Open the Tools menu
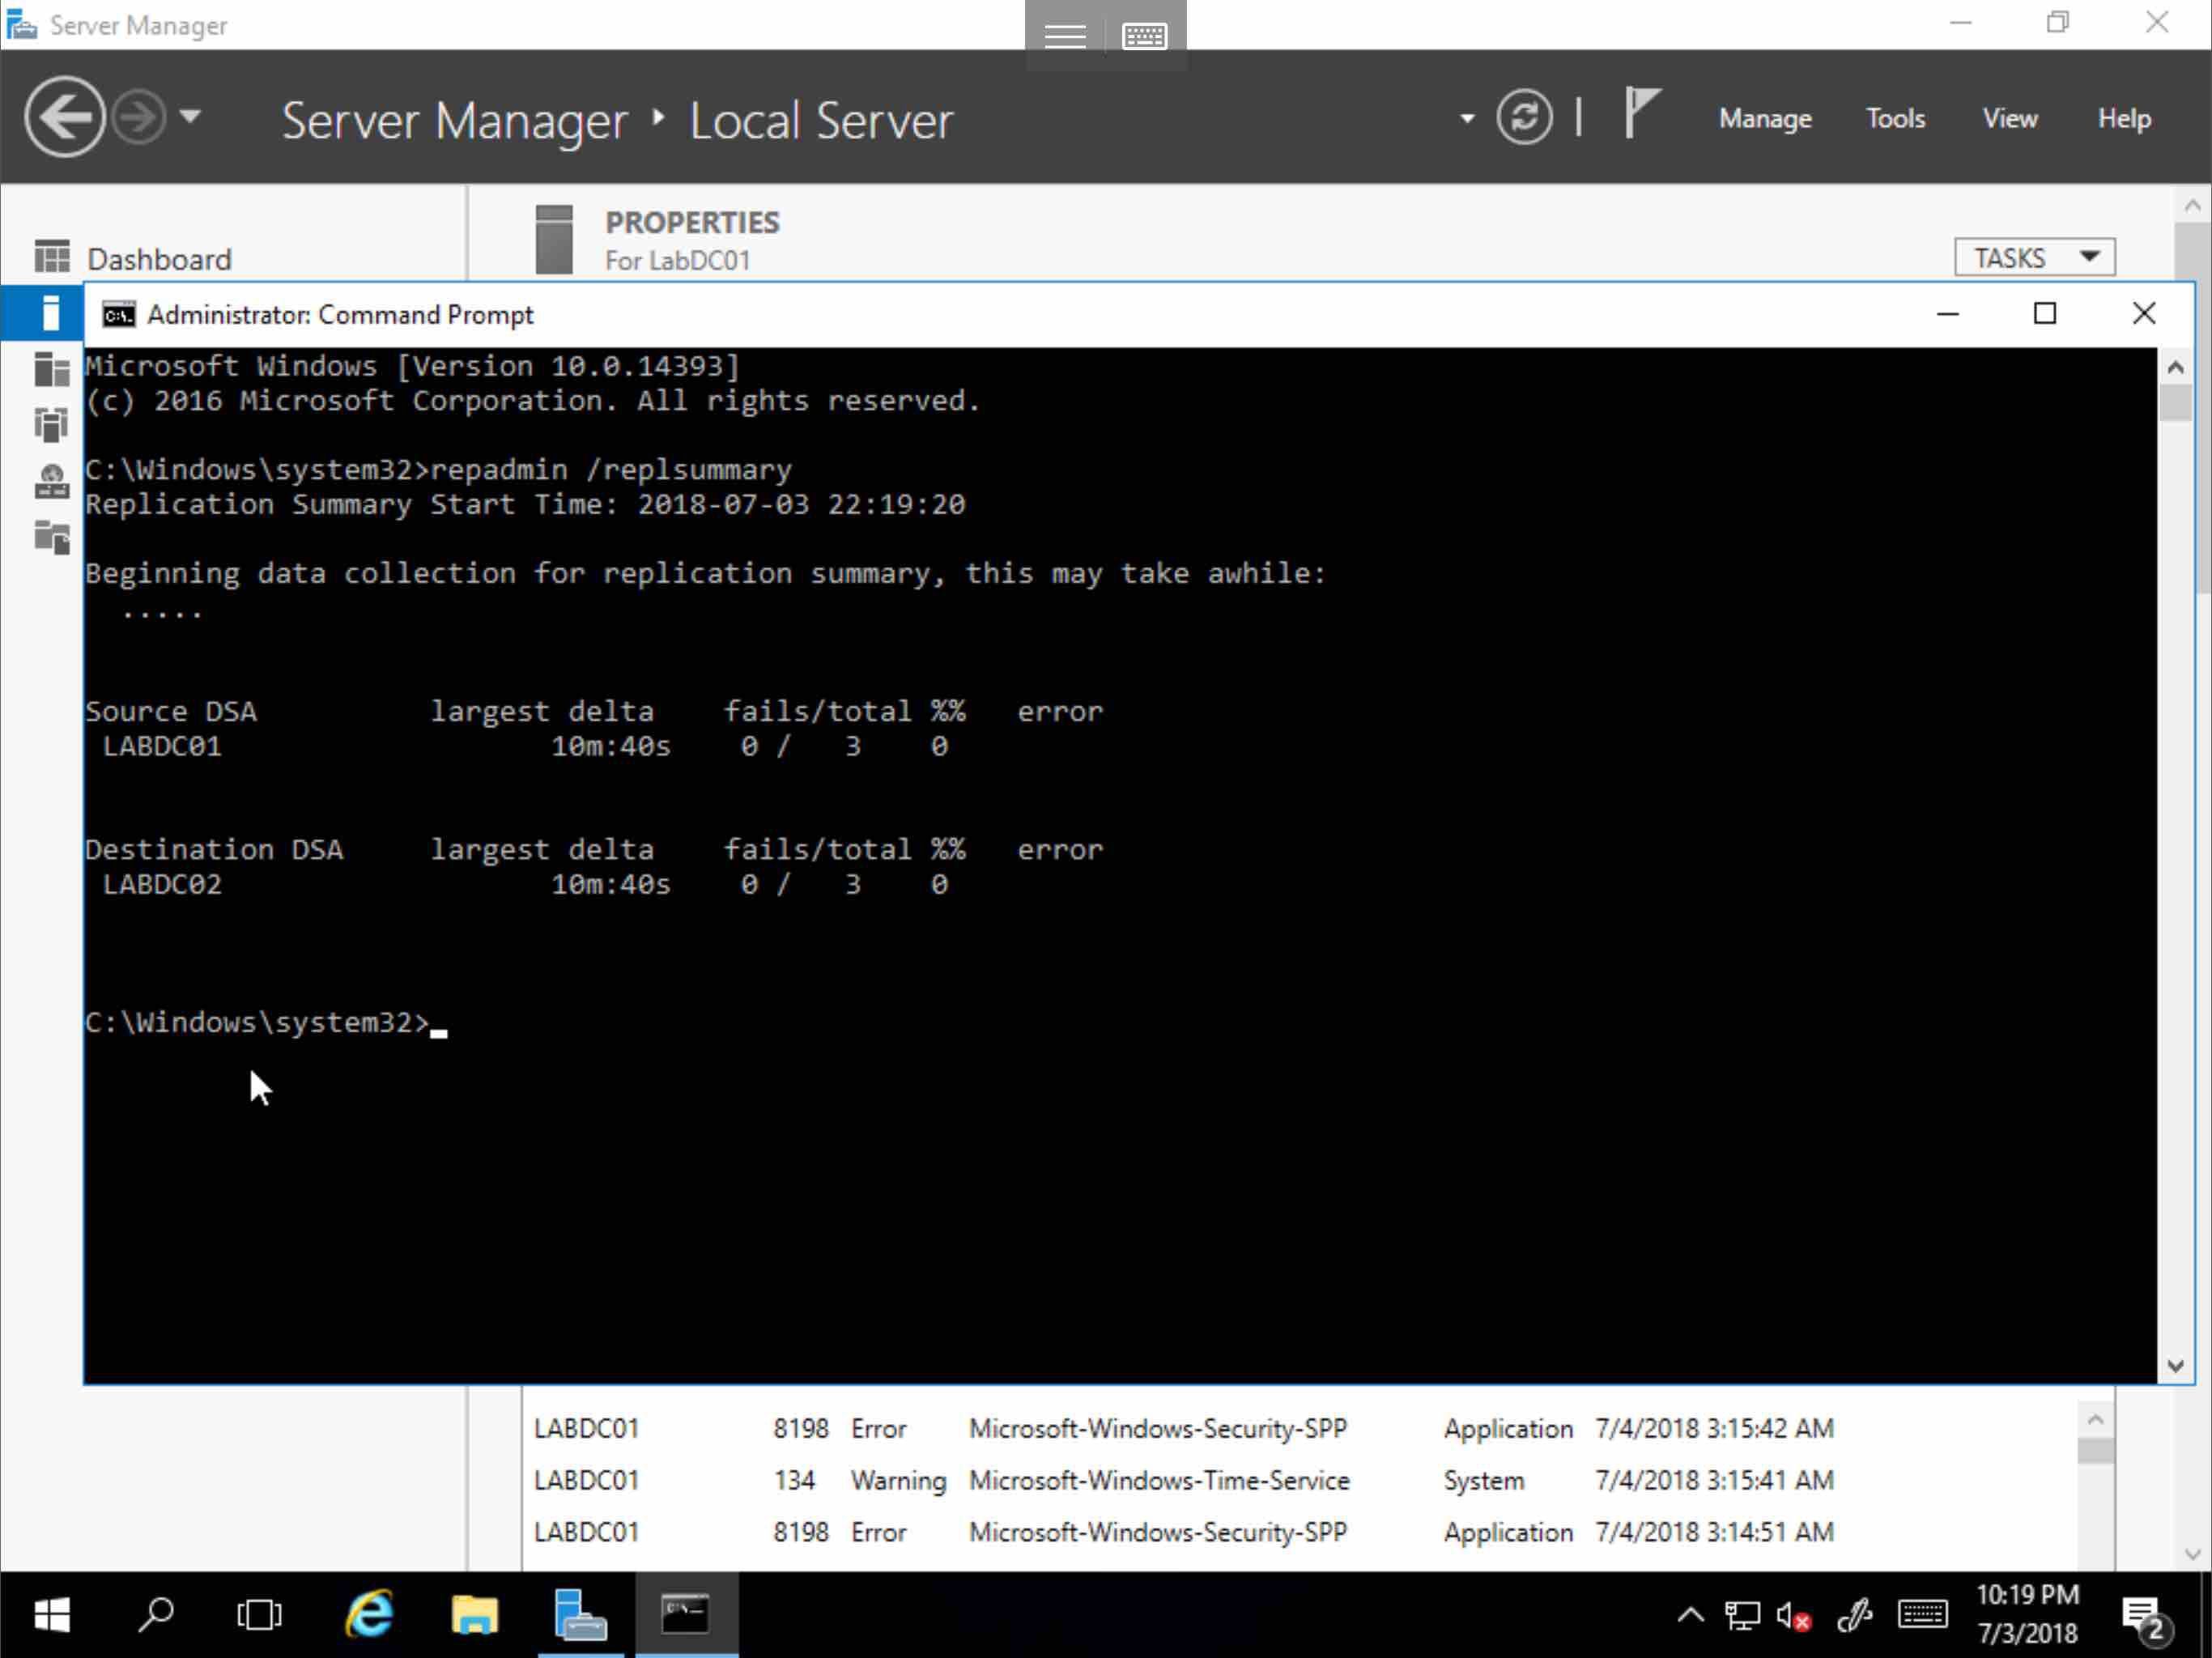The height and width of the screenshot is (1658, 2212). (x=1895, y=118)
